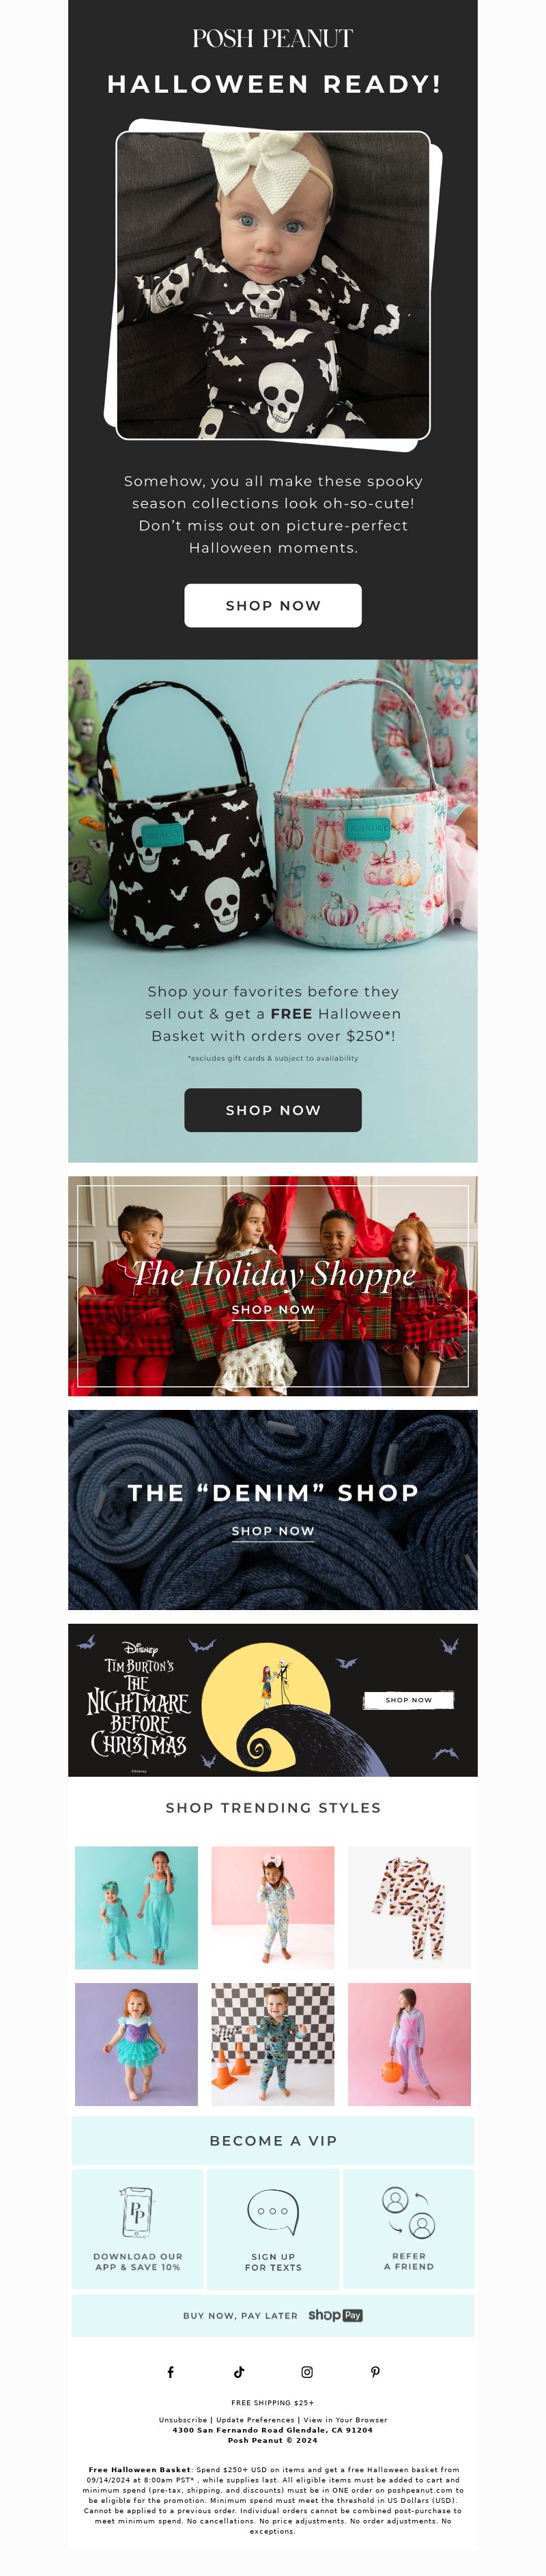The image size is (546, 2576).
Task: Open the Instagram social icon
Action: [x=307, y=2372]
